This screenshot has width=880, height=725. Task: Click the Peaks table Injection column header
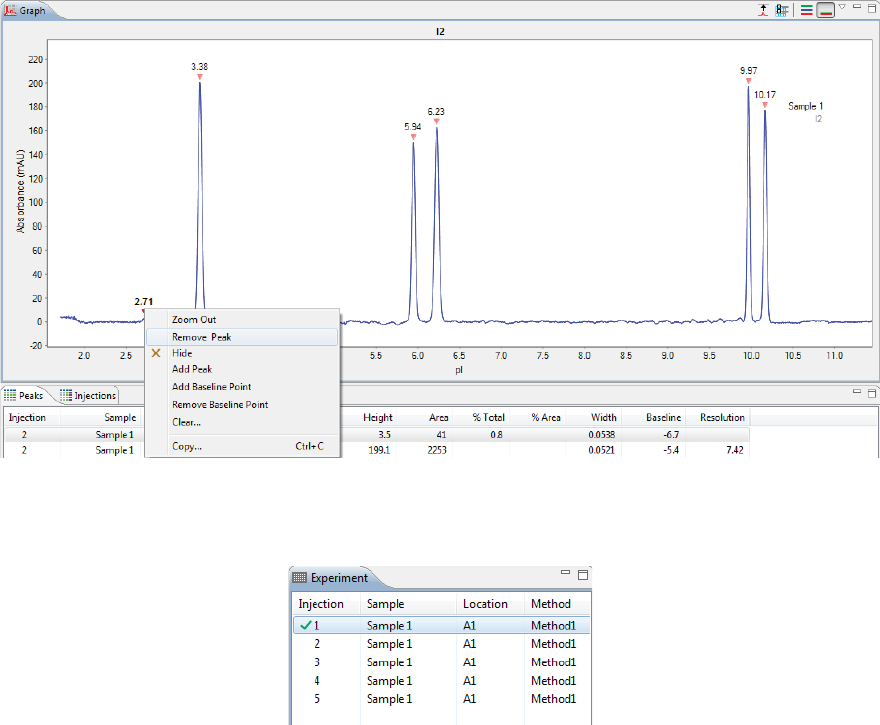click(x=28, y=417)
